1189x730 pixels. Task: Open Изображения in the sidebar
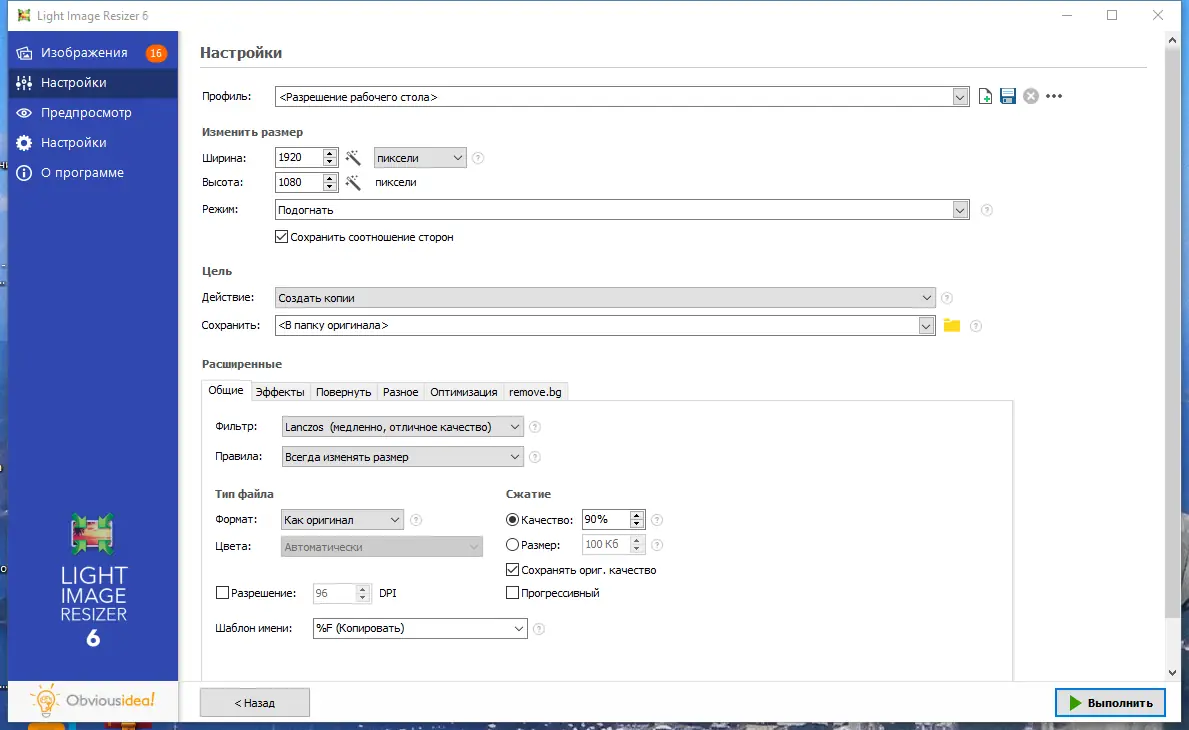(93, 53)
